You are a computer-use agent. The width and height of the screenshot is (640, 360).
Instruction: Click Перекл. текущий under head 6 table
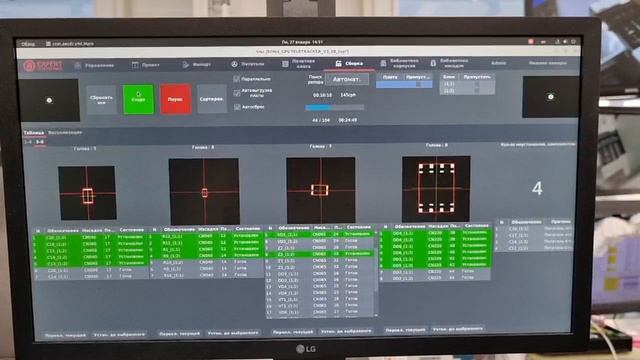point(180,333)
